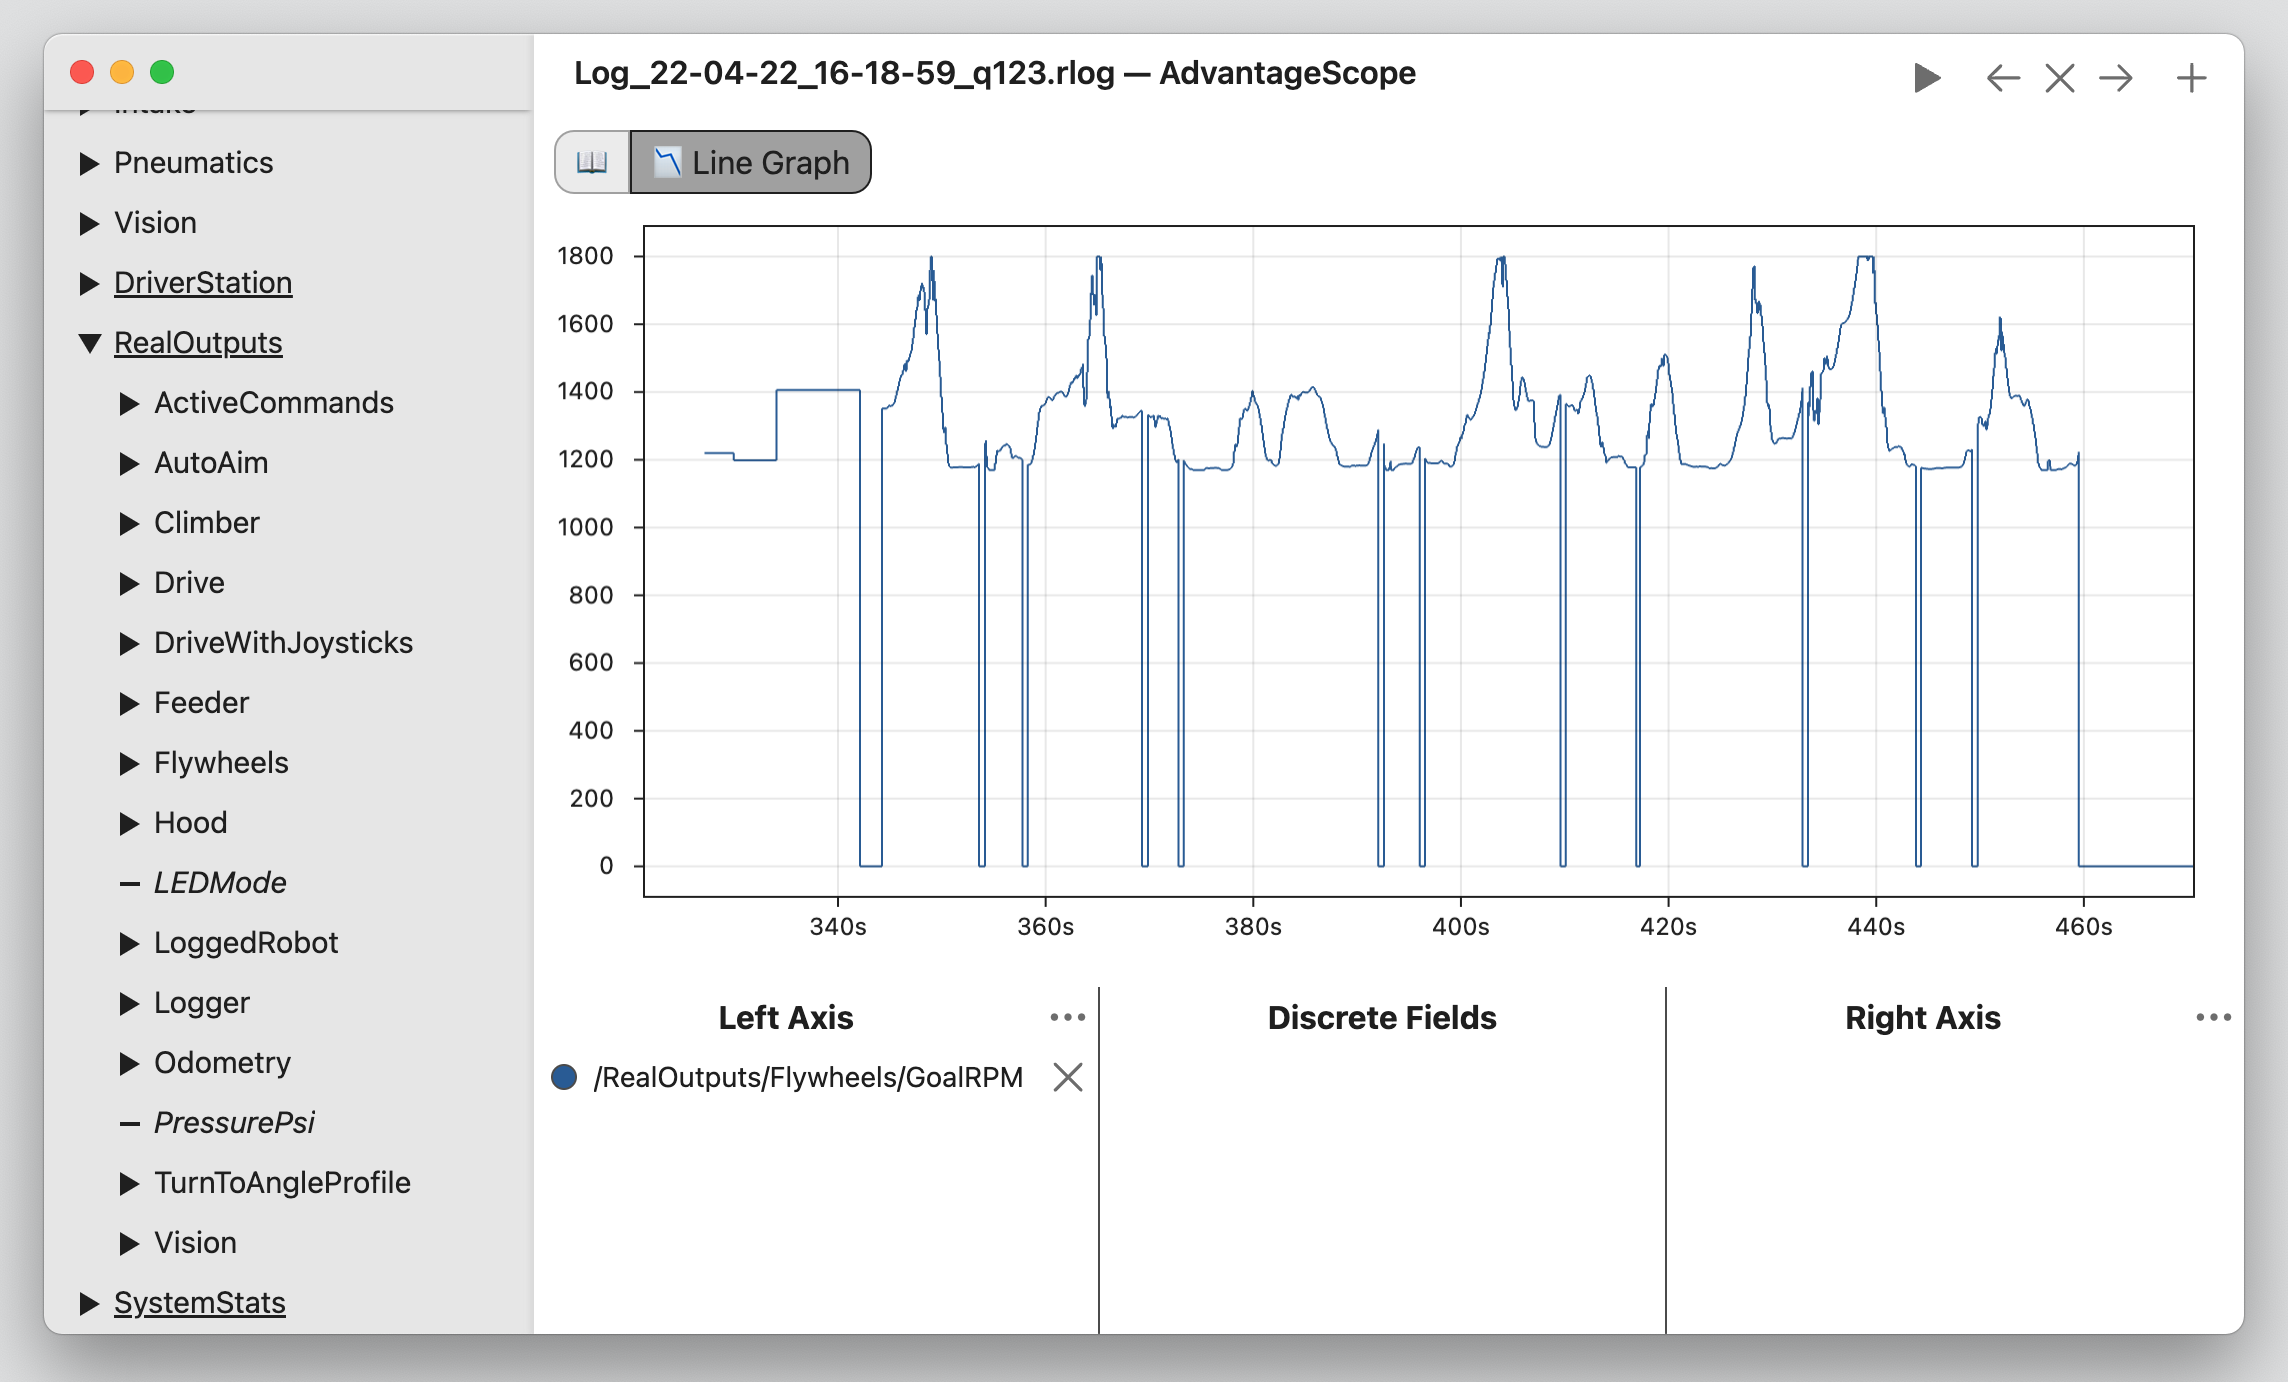Select the 1000 y-axis label
Screen dimensions: 2288x1382
(x=585, y=527)
